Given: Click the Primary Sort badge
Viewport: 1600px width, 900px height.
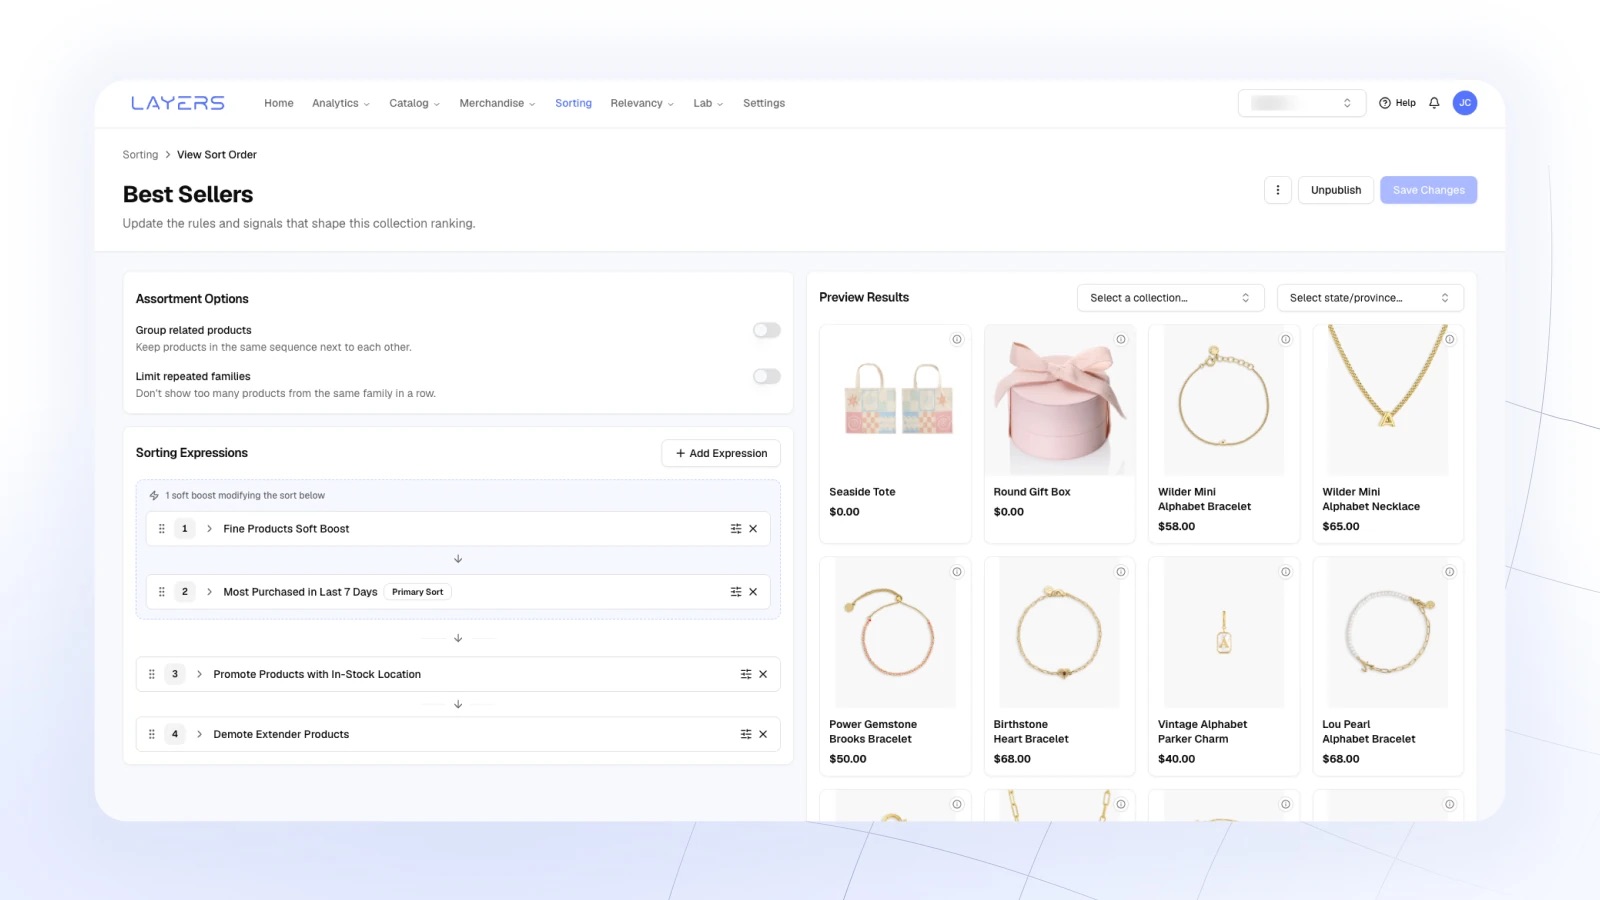Looking at the screenshot, I should click(x=418, y=592).
